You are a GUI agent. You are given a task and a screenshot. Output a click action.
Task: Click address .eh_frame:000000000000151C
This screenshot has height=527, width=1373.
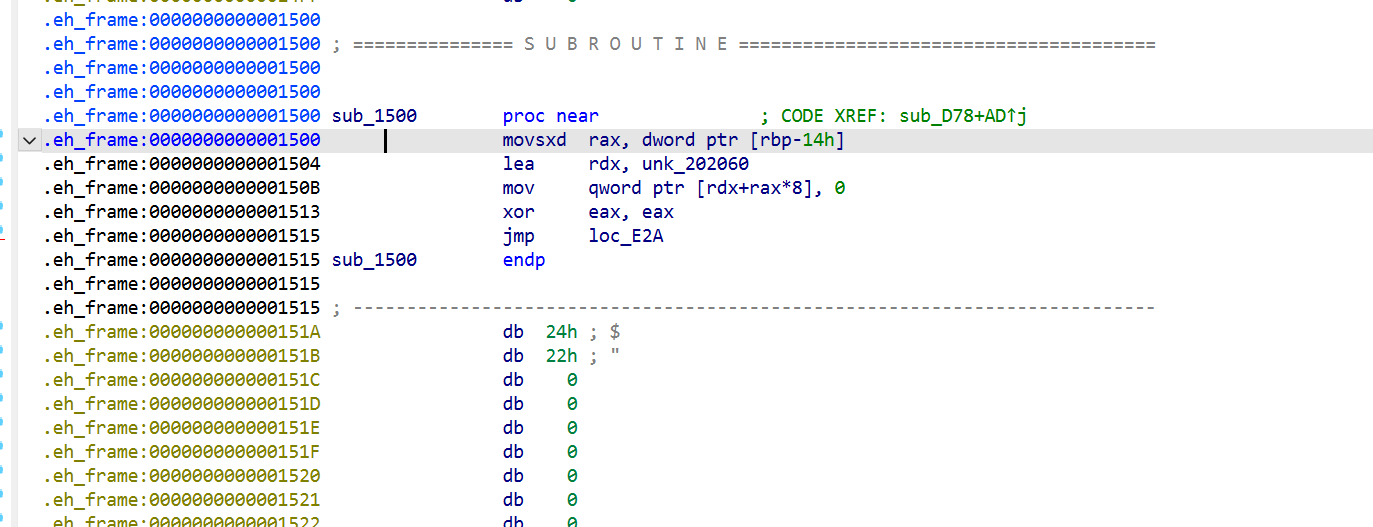coord(182,380)
